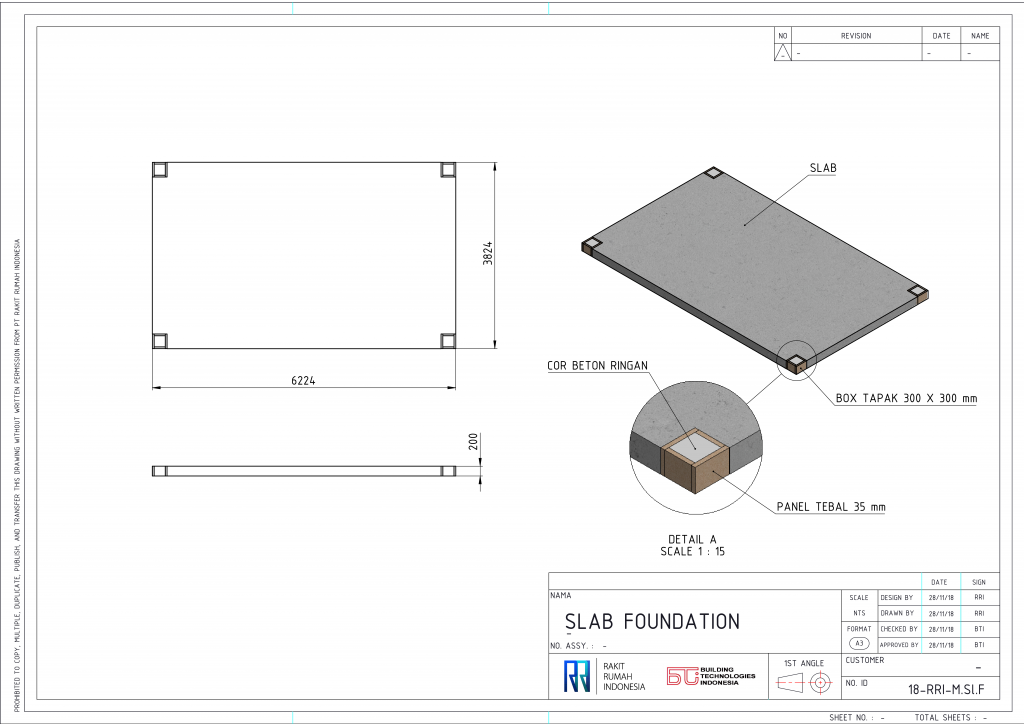Click the 200 thickness dimension text
1024x724 pixels.
pyautogui.click(x=474, y=442)
